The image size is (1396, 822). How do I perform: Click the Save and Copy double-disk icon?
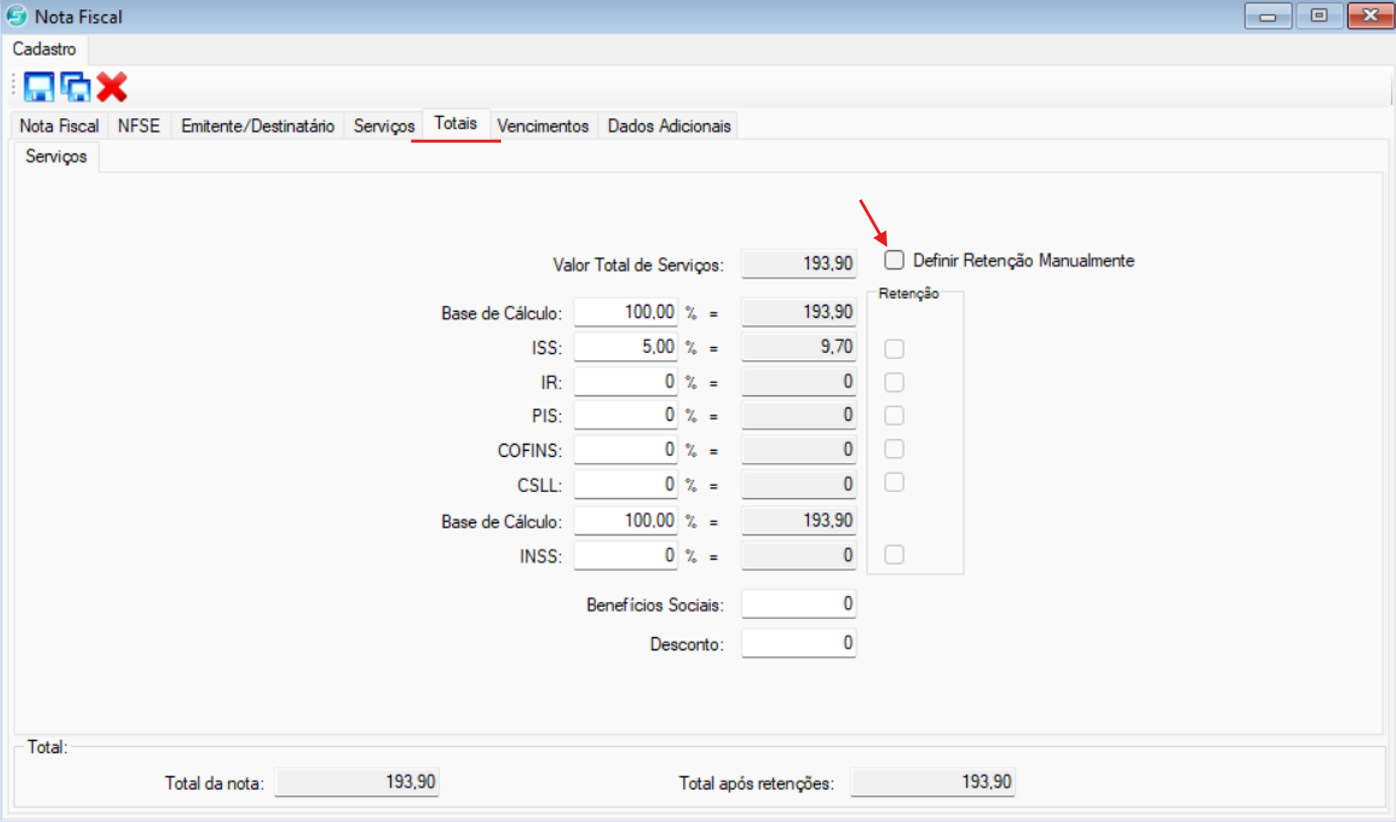(x=75, y=87)
